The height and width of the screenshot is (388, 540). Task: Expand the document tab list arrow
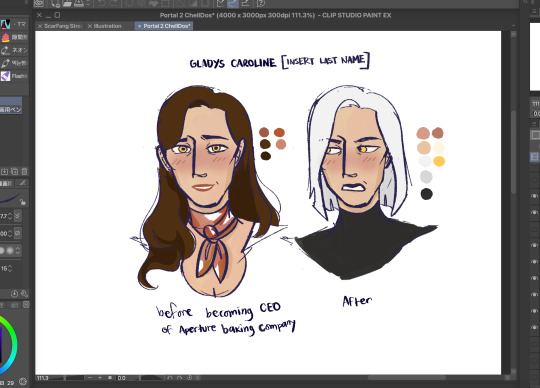(513, 26)
